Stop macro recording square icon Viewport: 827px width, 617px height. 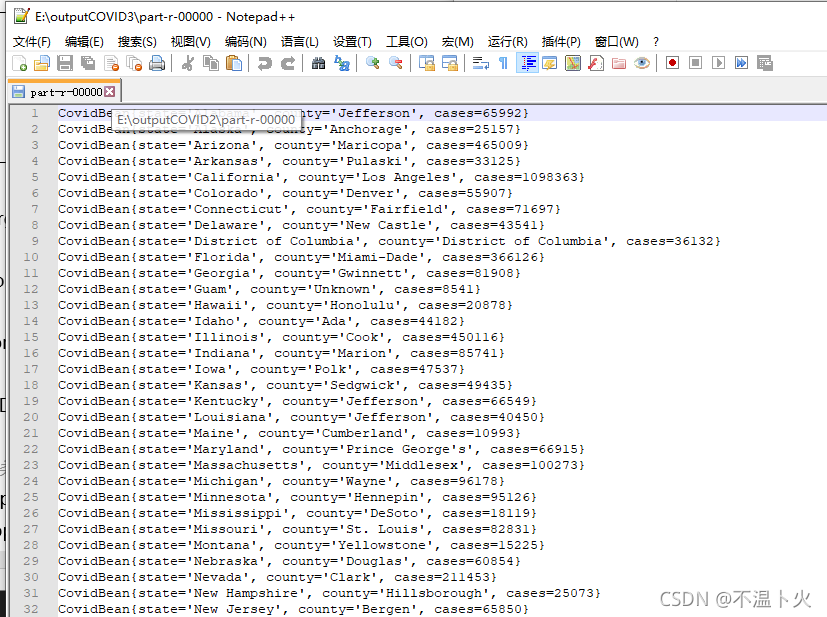point(696,63)
